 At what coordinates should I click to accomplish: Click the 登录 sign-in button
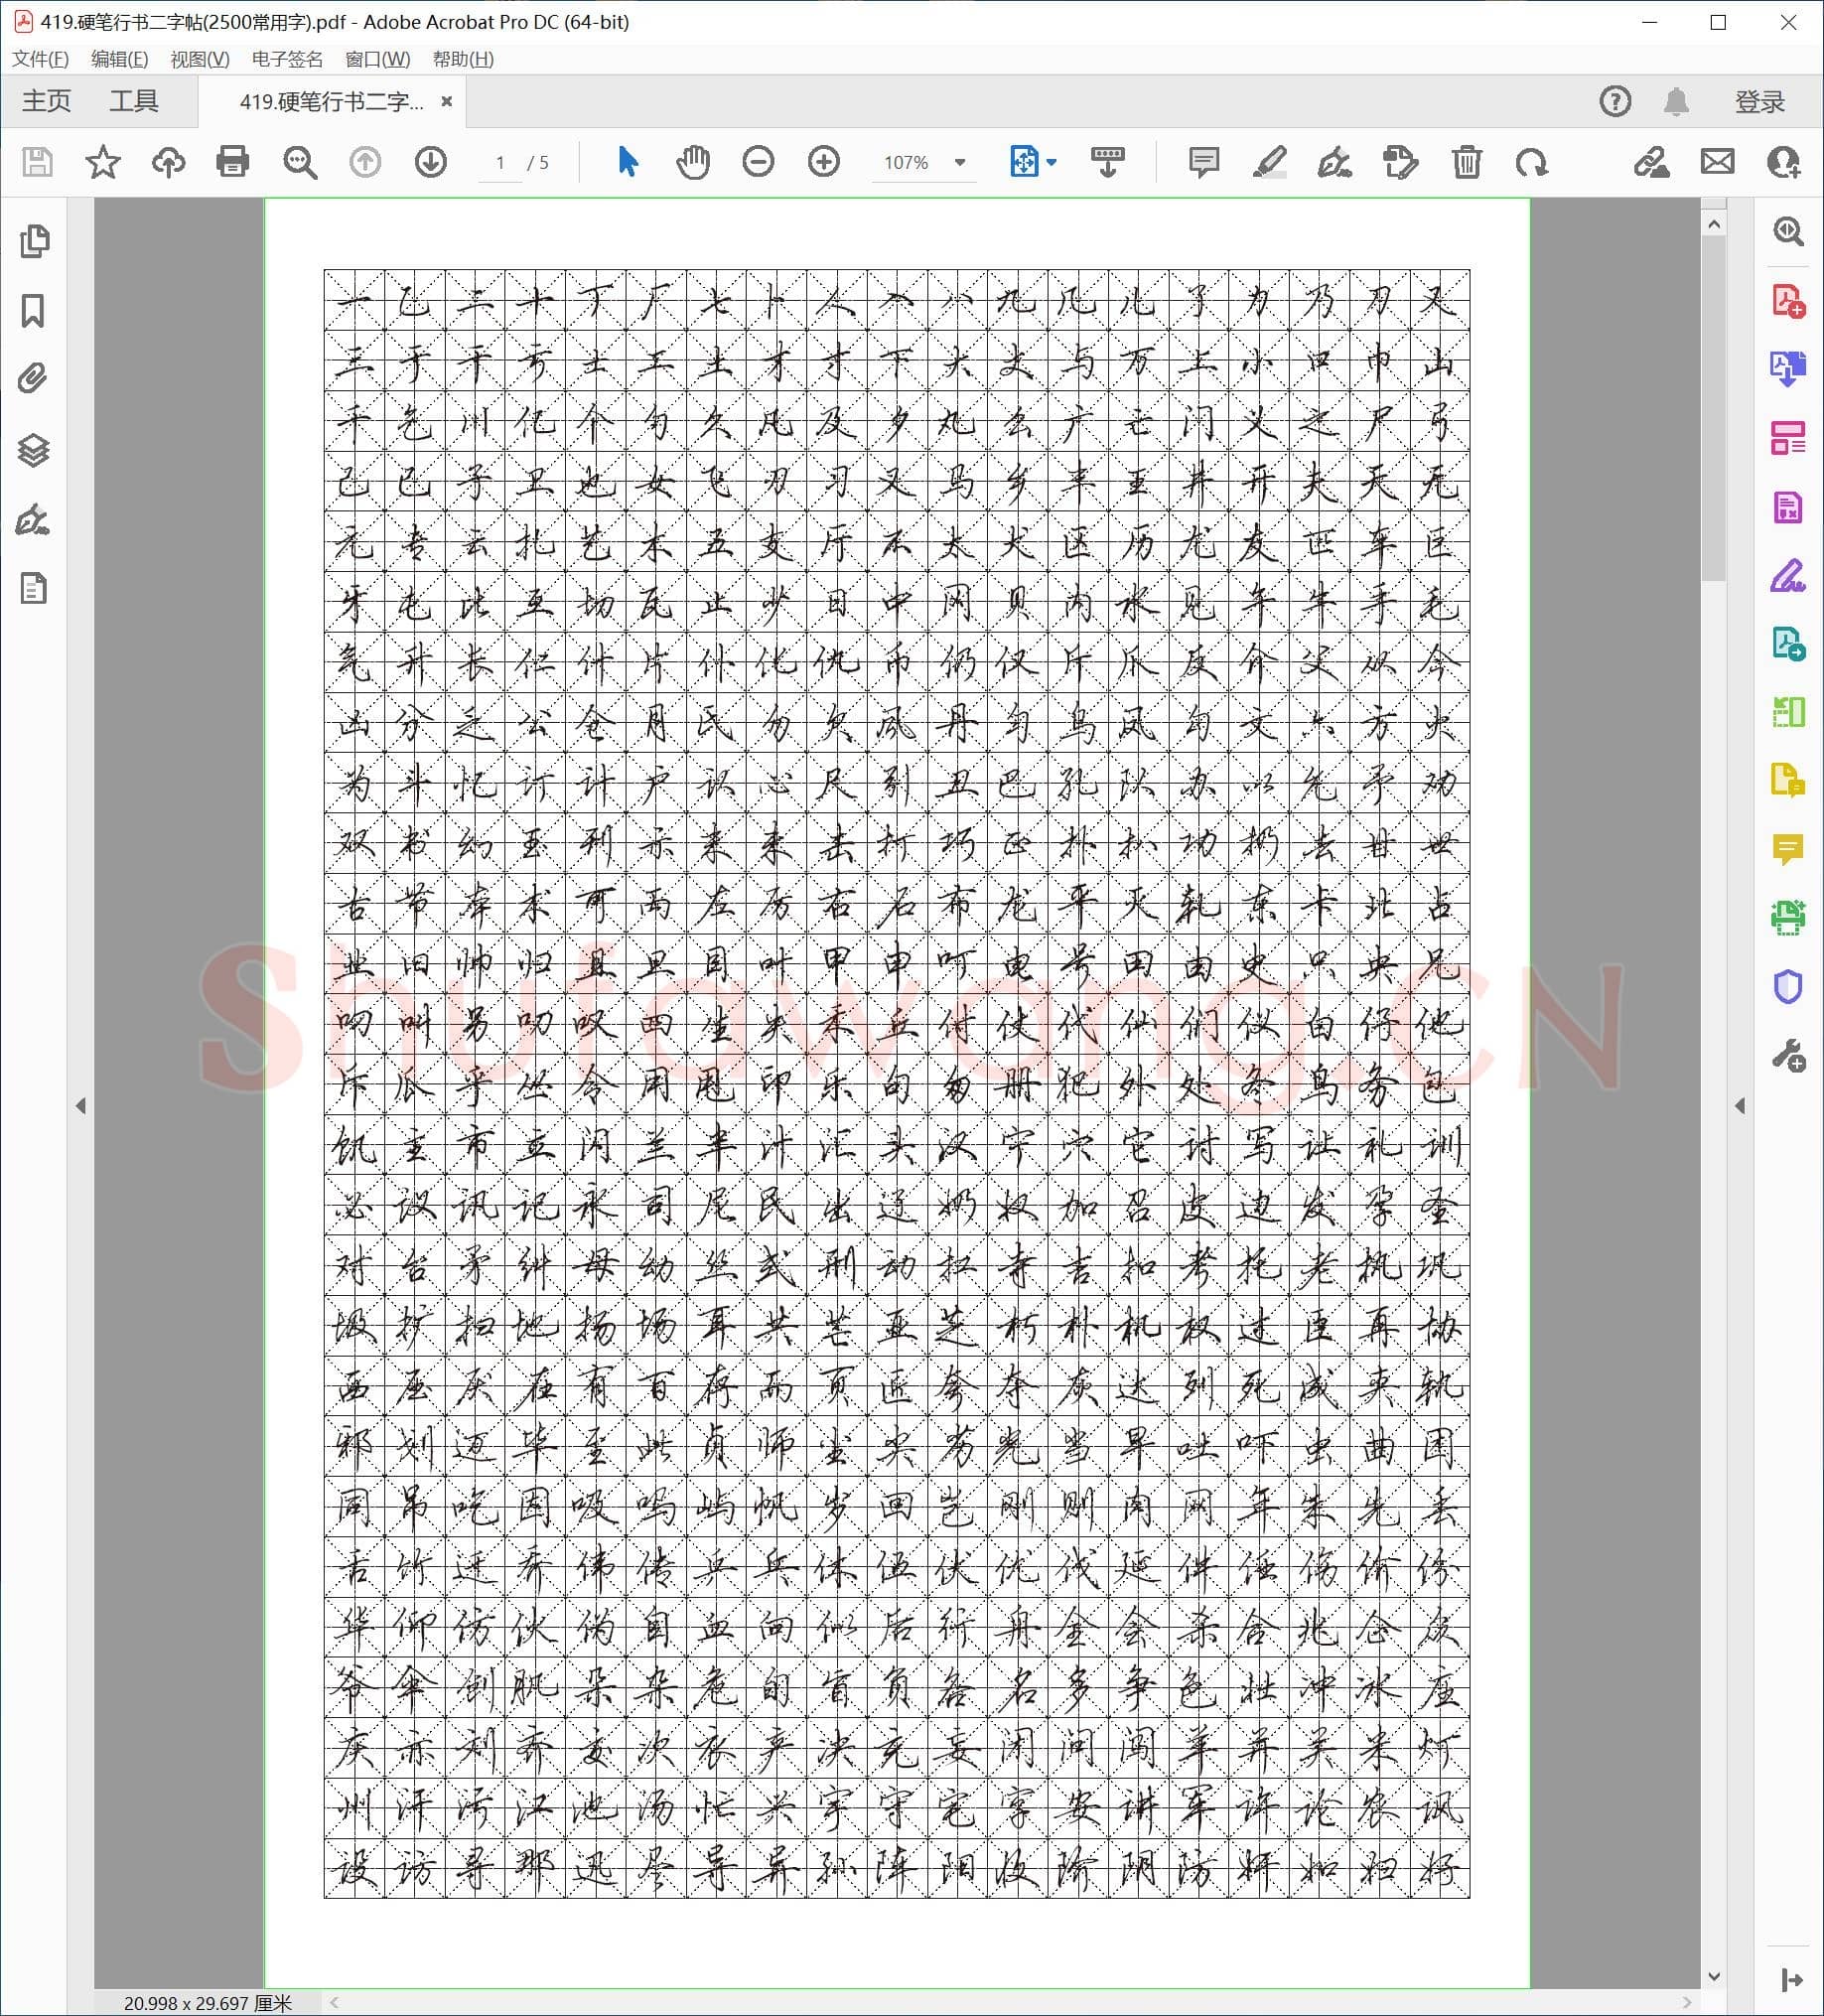(1762, 100)
